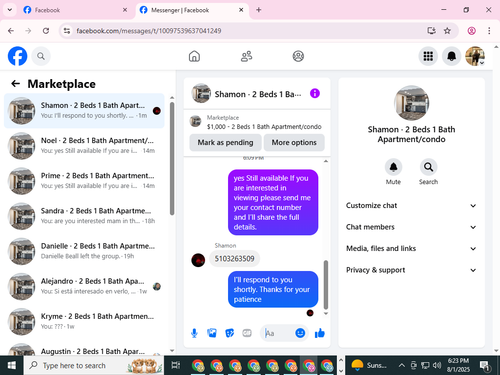Go back using the Marketplace arrow
This screenshot has width=500, height=375.
(x=16, y=84)
